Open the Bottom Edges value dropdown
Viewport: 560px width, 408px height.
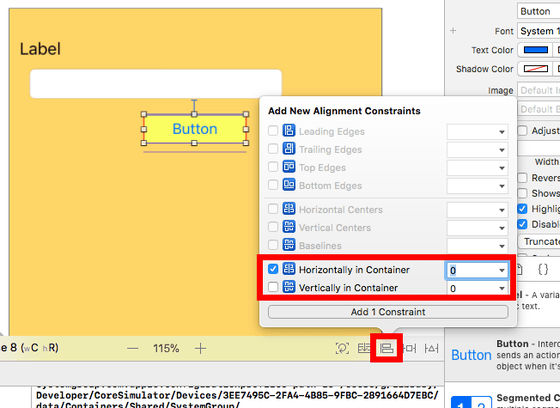point(501,186)
